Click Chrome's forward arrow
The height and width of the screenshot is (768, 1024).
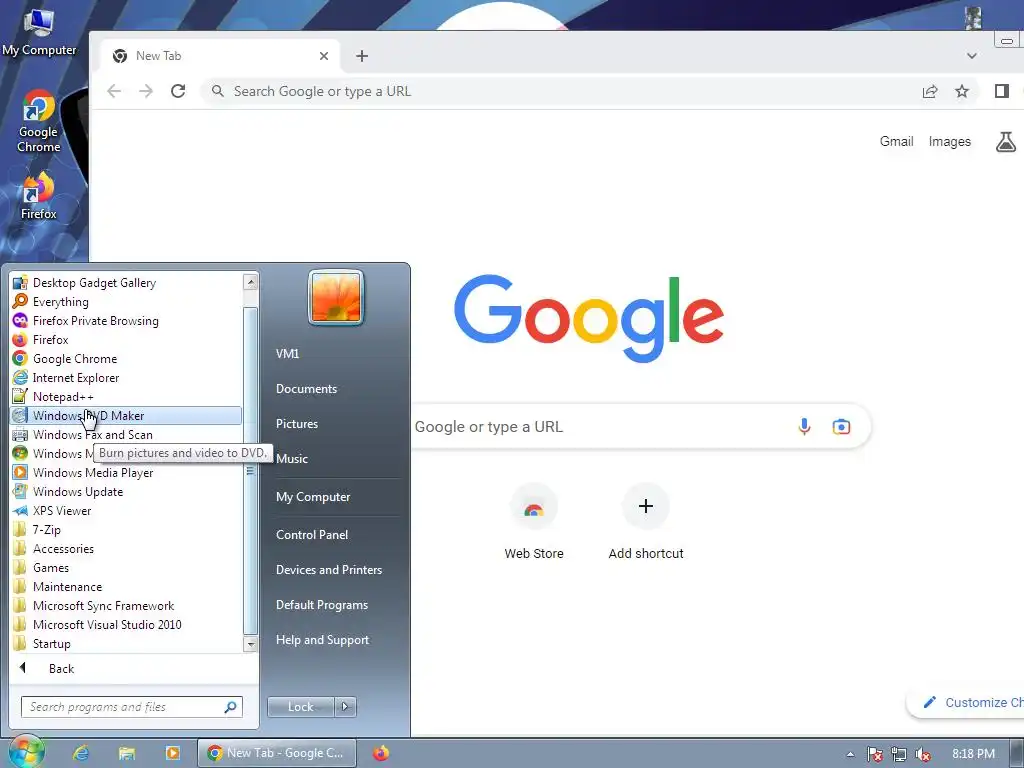(x=146, y=91)
